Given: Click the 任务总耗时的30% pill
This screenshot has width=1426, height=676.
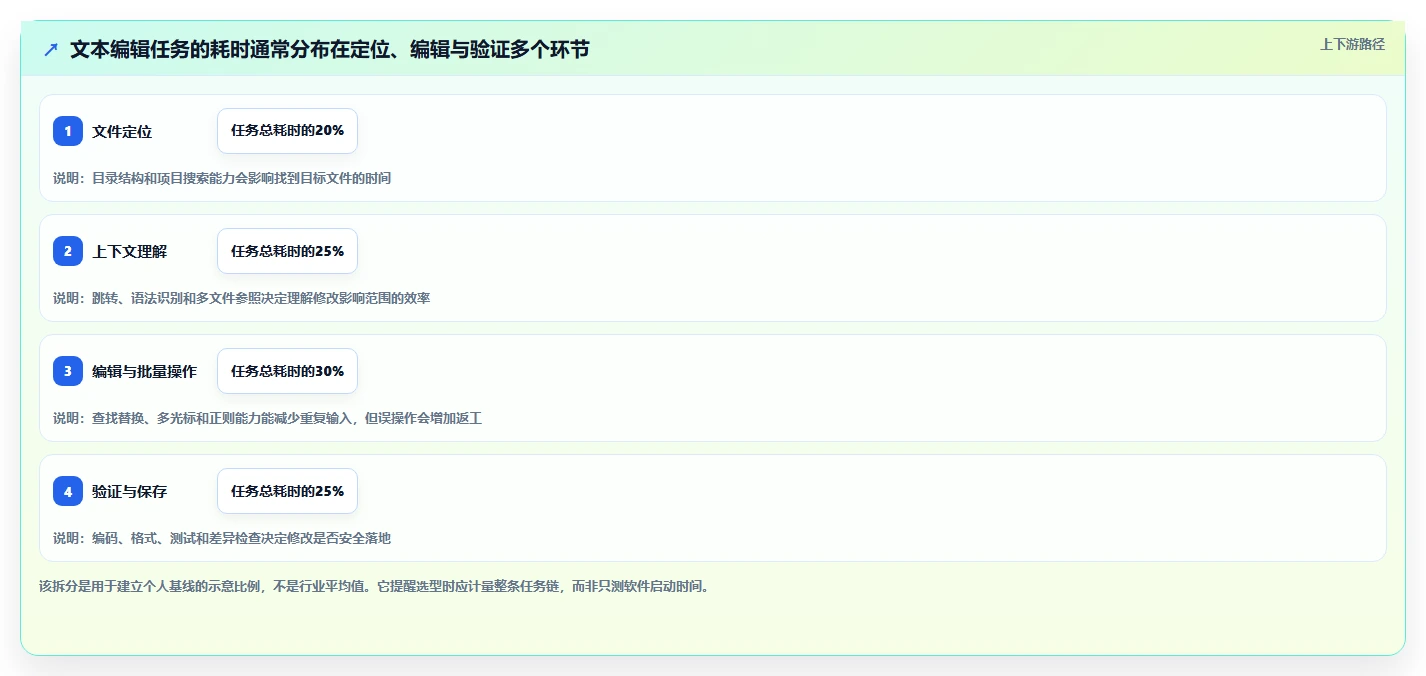Looking at the screenshot, I should point(287,371).
